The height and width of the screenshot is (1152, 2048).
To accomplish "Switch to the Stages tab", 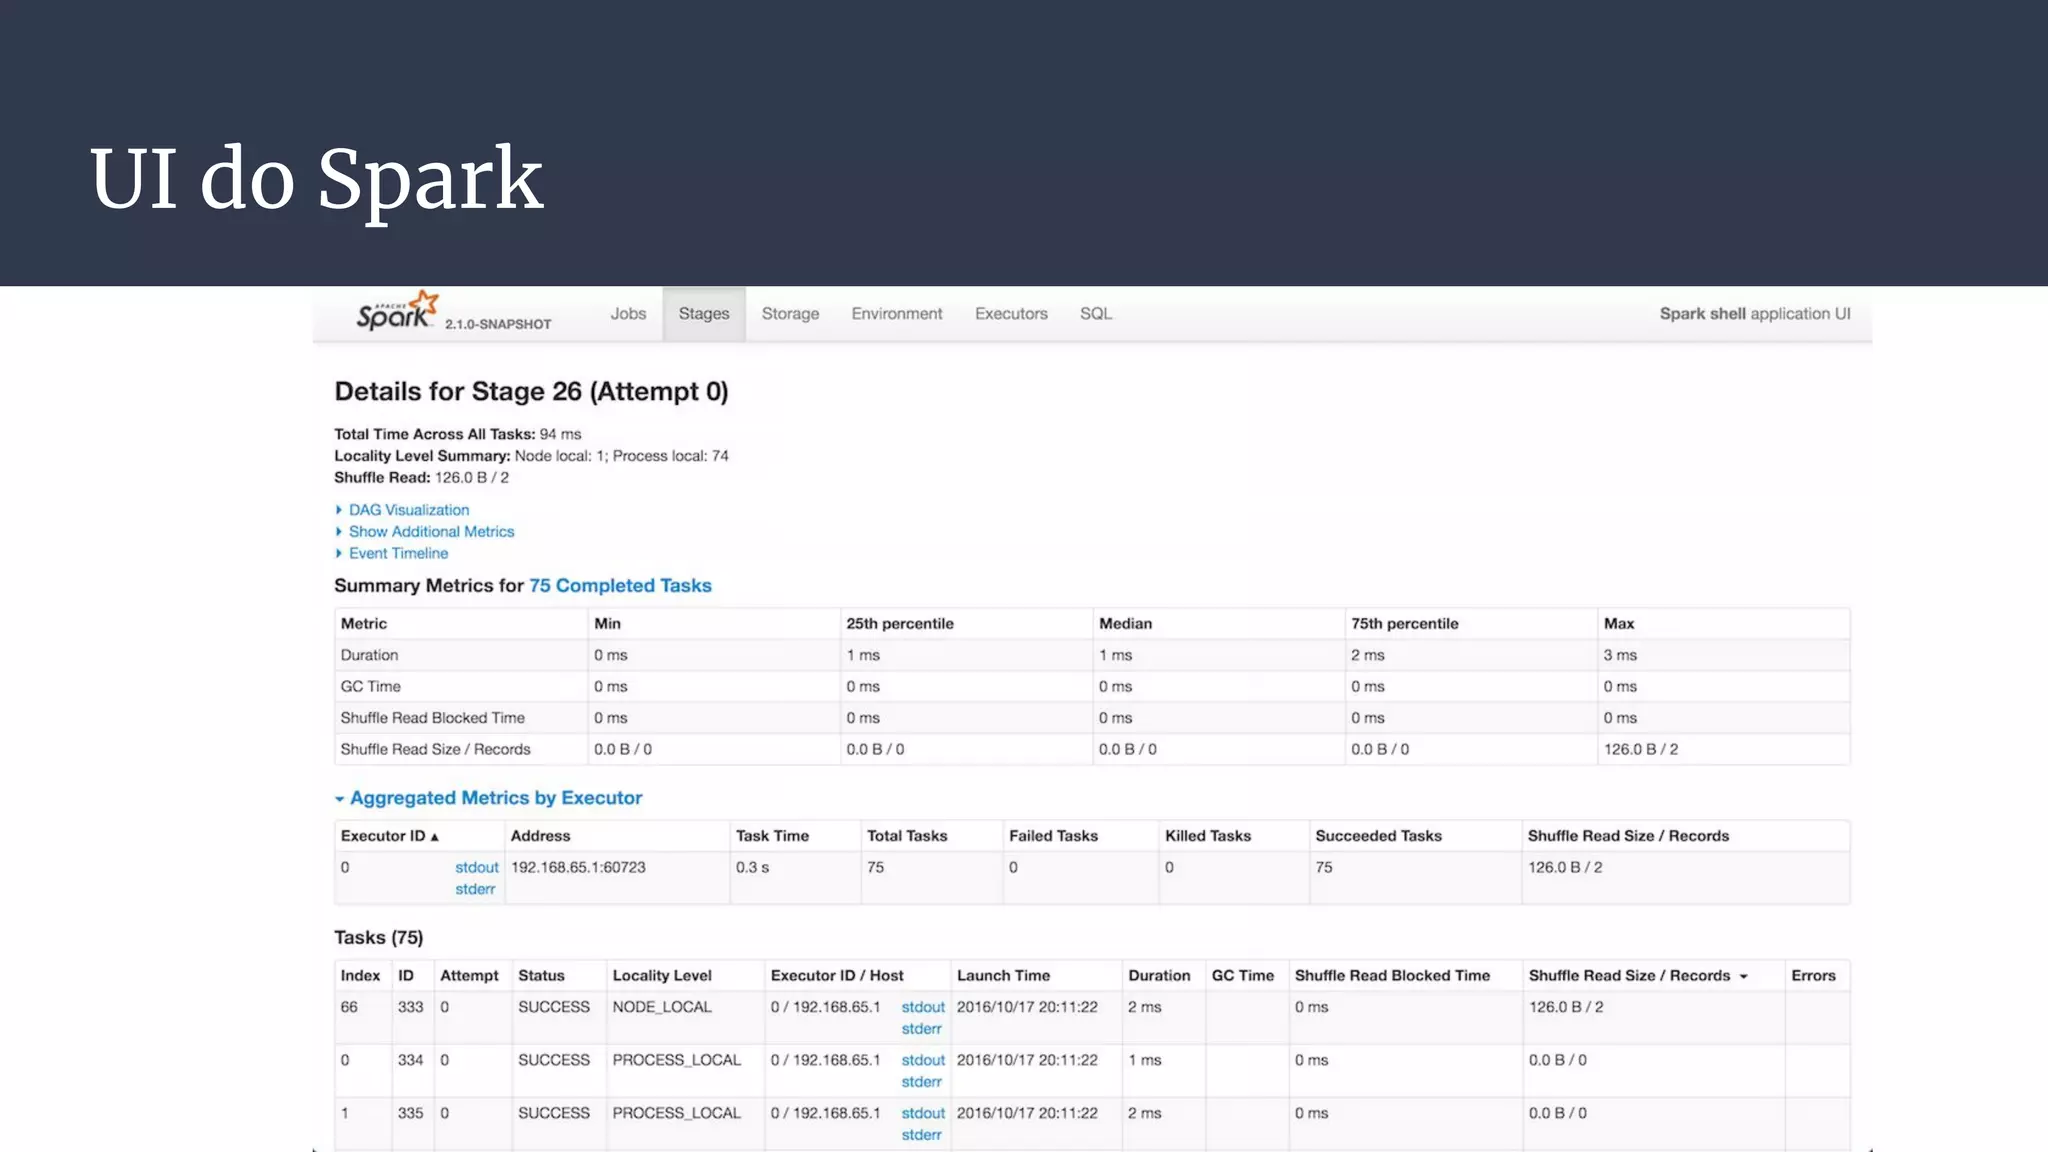I will click(x=704, y=314).
